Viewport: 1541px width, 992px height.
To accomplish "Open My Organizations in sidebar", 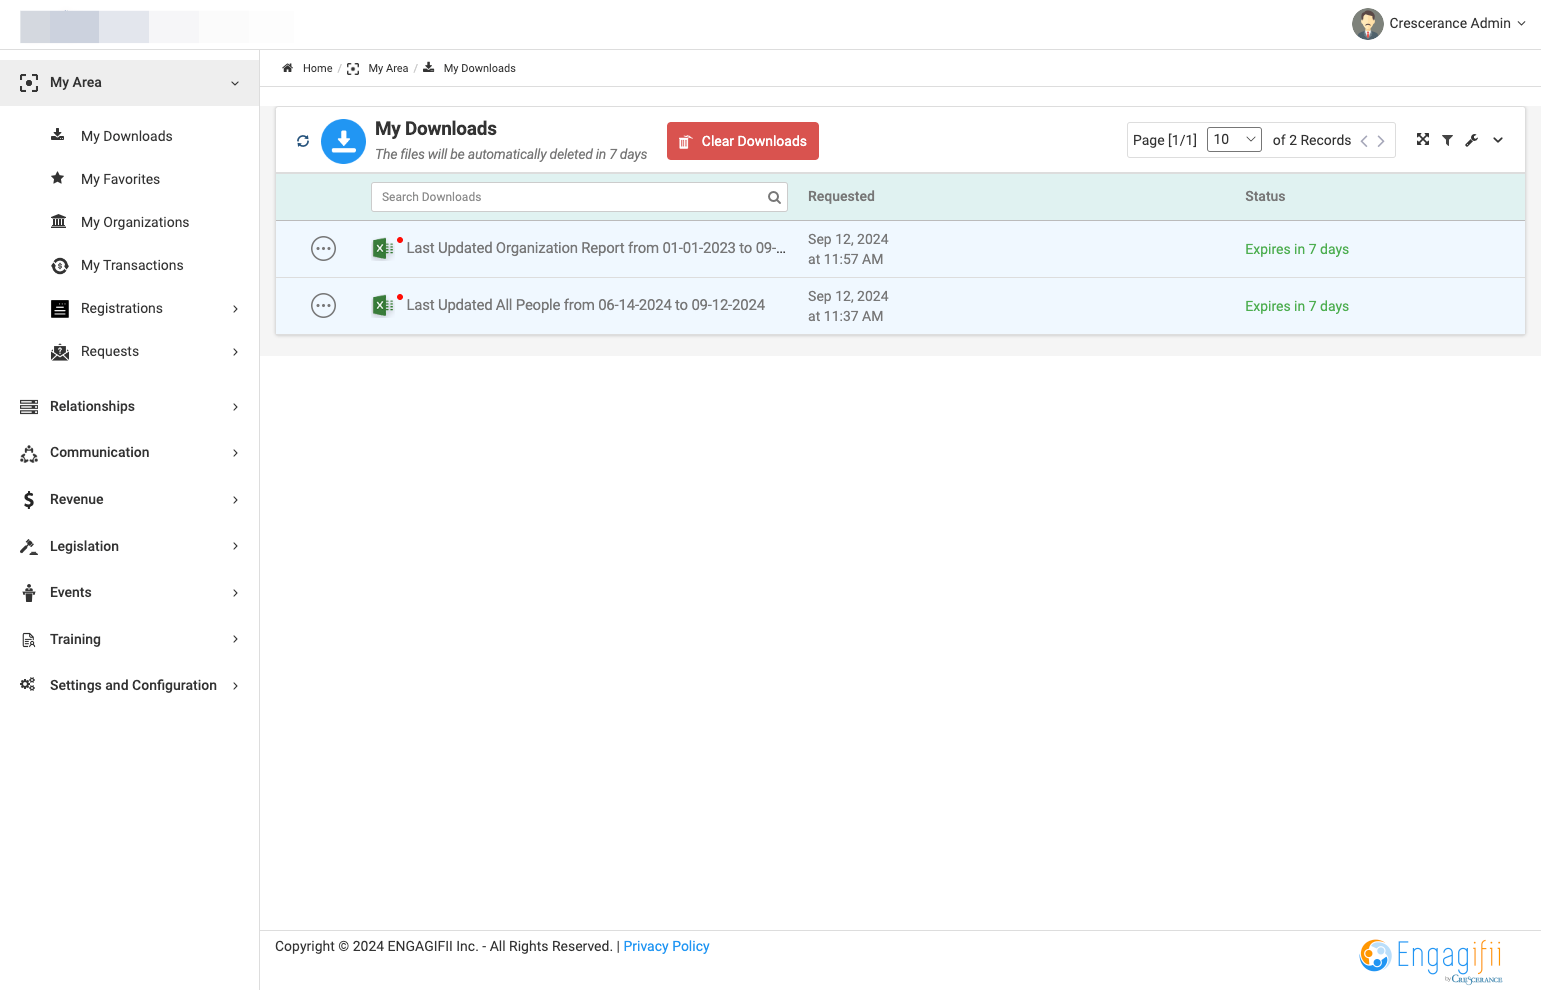I will click(135, 223).
